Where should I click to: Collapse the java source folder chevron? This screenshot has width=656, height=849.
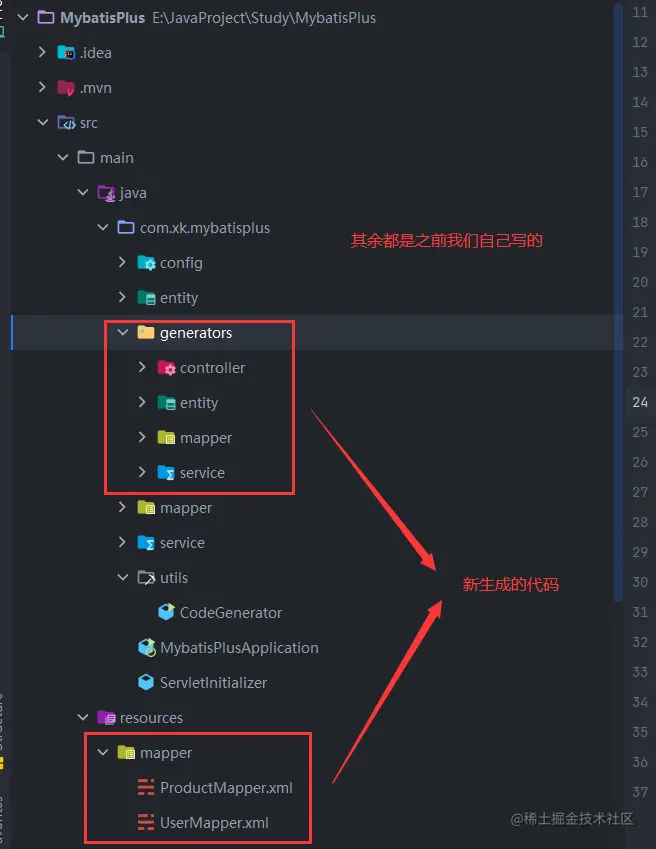pyautogui.click(x=83, y=193)
